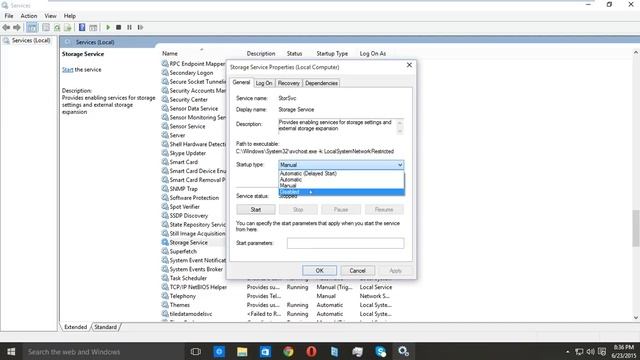The image size is (640, 360).
Task: Select the Storage Service row
Action: 189,242
